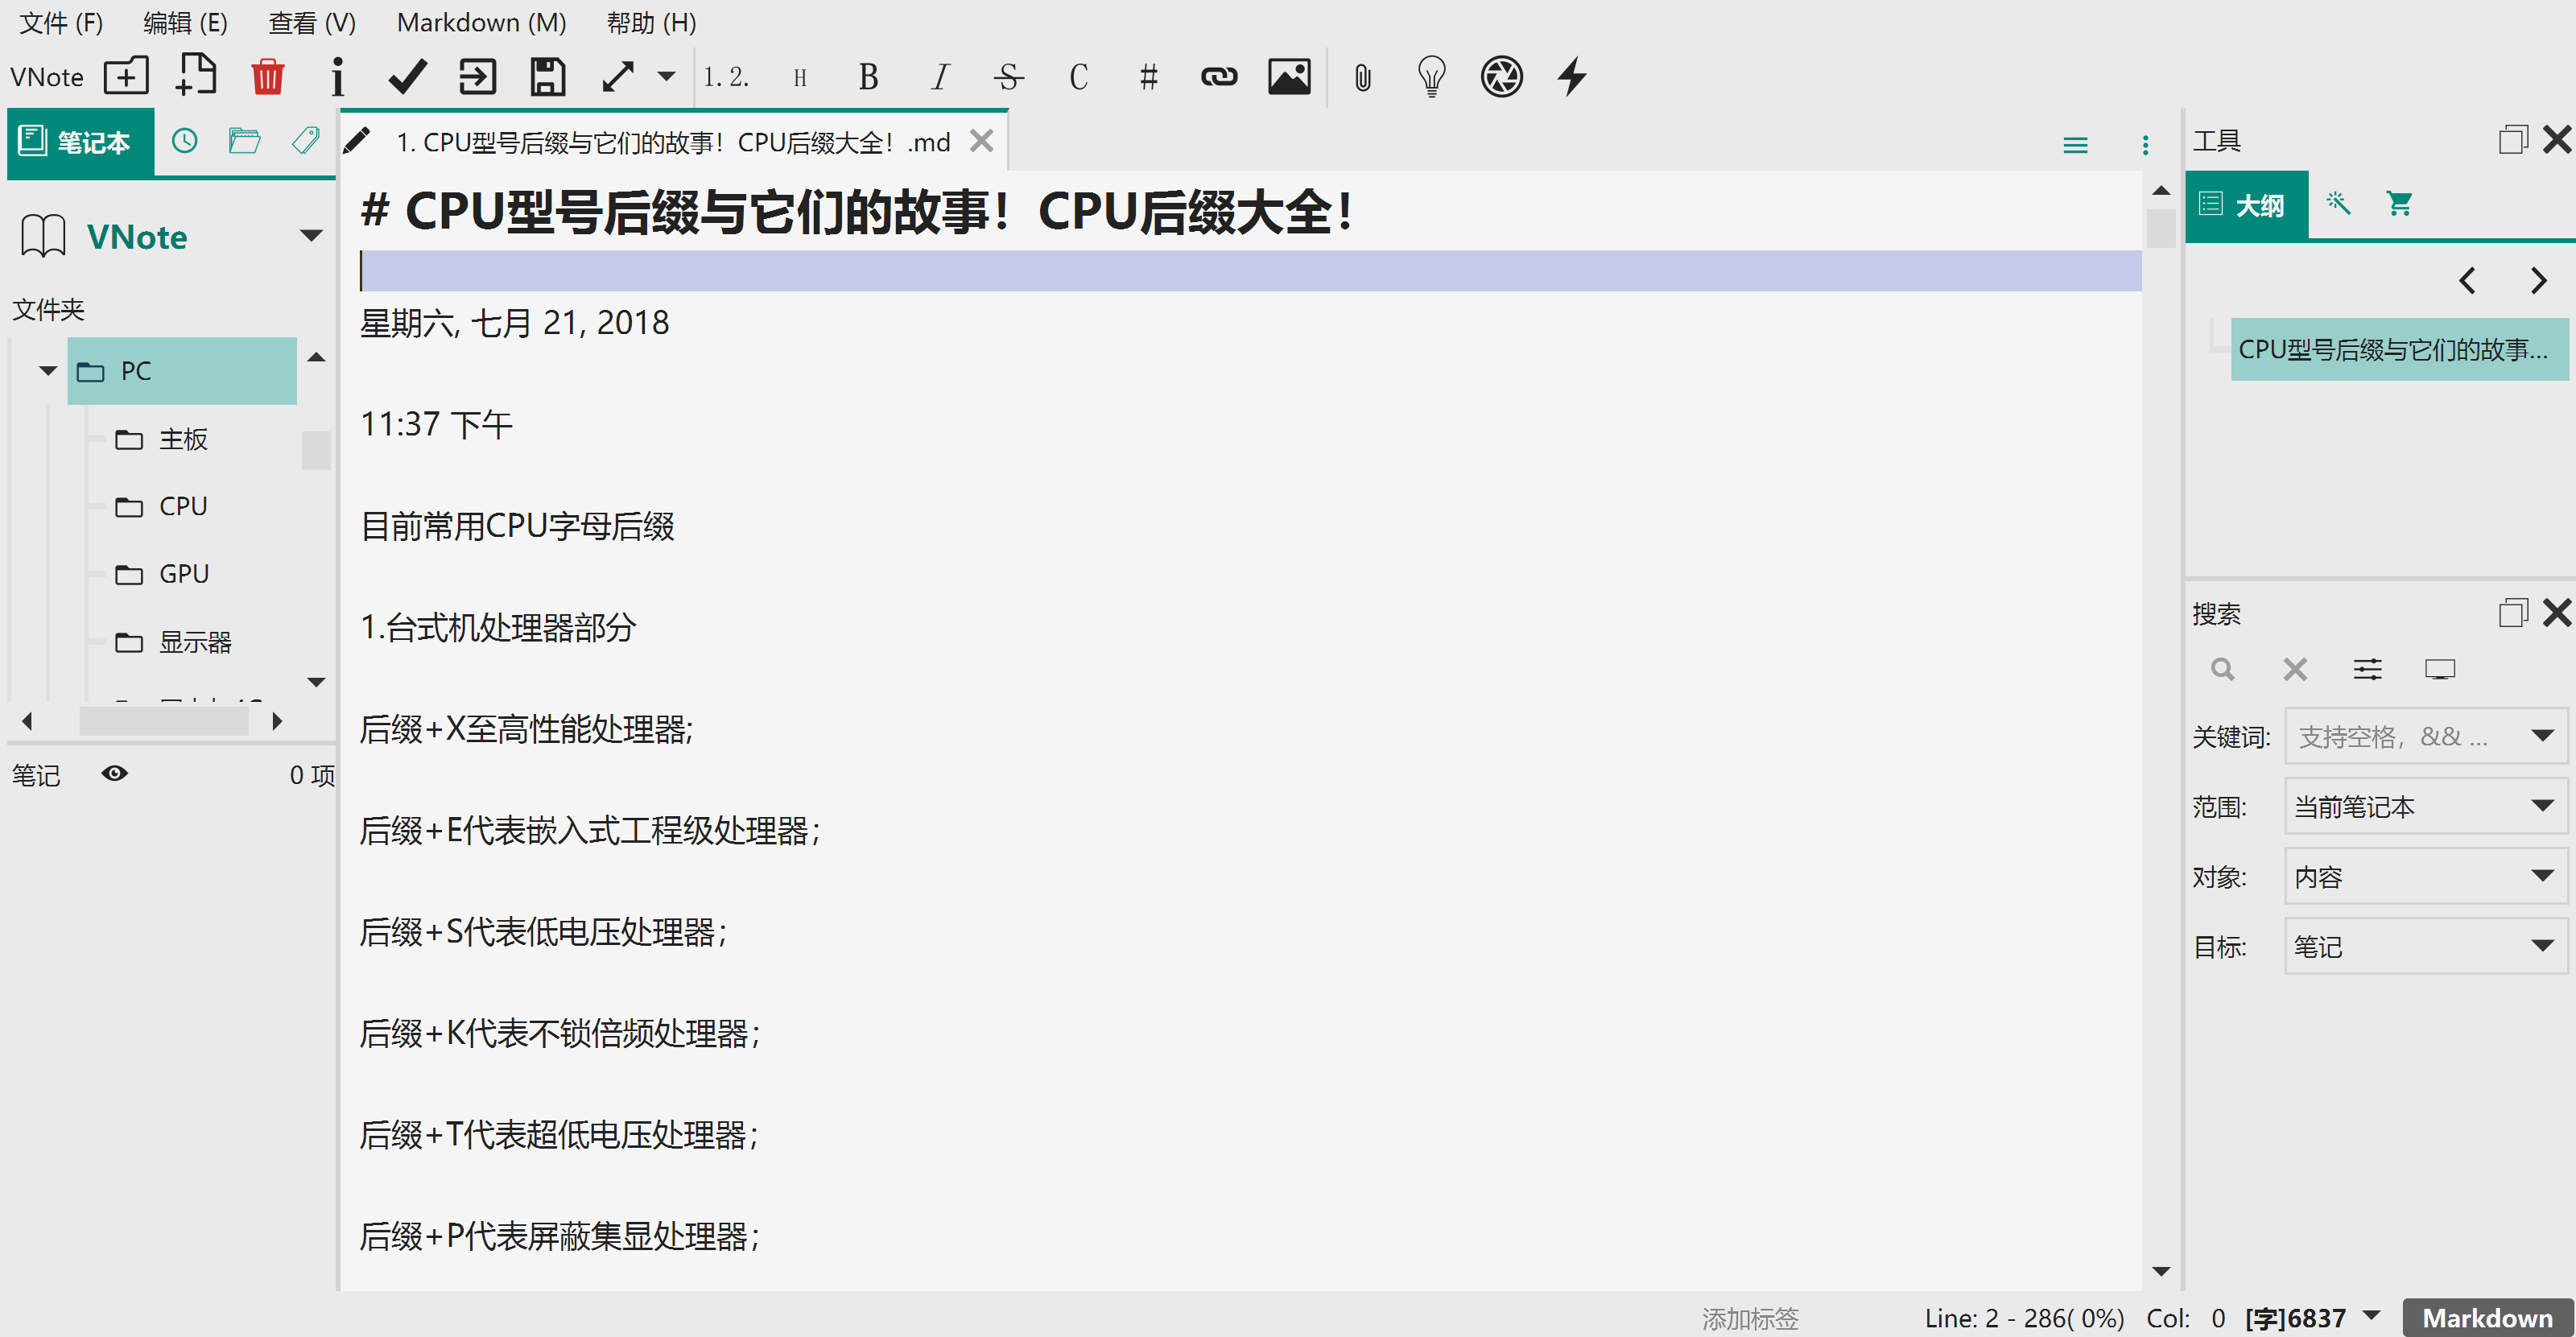Screen dimensions: 2576x1337
Task: Switch to the tag view in sidebar
Action: (306, 141)
